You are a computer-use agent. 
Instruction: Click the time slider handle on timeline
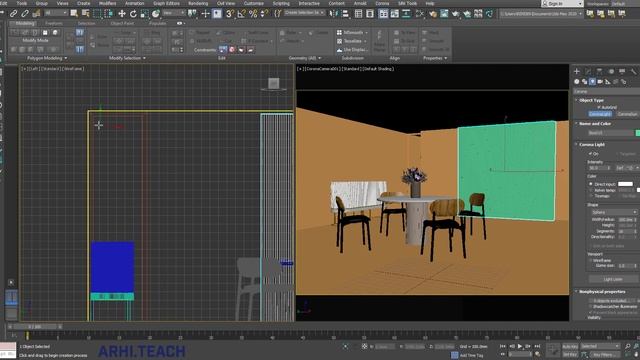(35, 327)
